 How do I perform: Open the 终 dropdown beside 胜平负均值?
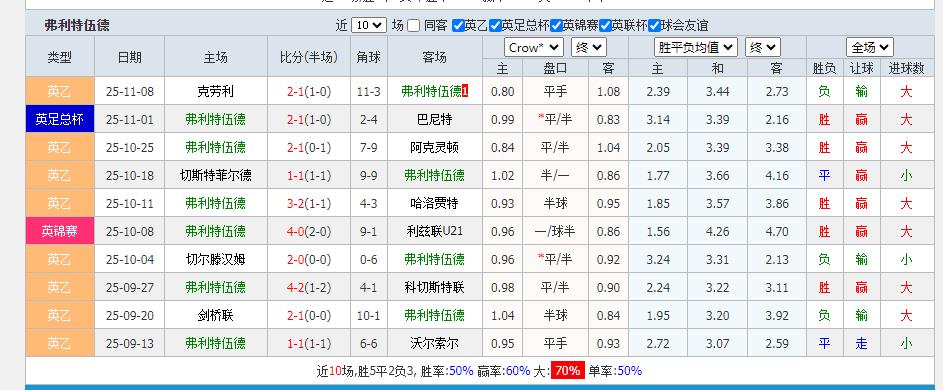[x=763, y=48]
